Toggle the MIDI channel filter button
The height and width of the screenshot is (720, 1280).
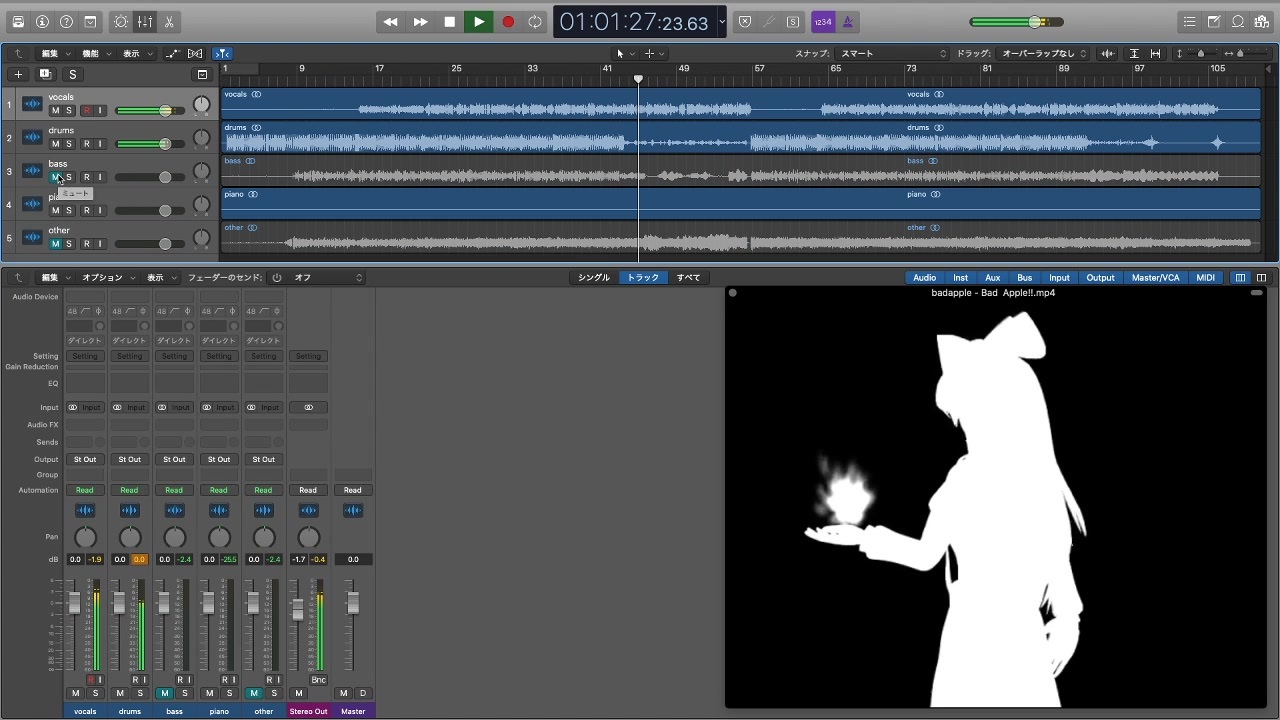pyautogui.click(x=1206, y=277)
